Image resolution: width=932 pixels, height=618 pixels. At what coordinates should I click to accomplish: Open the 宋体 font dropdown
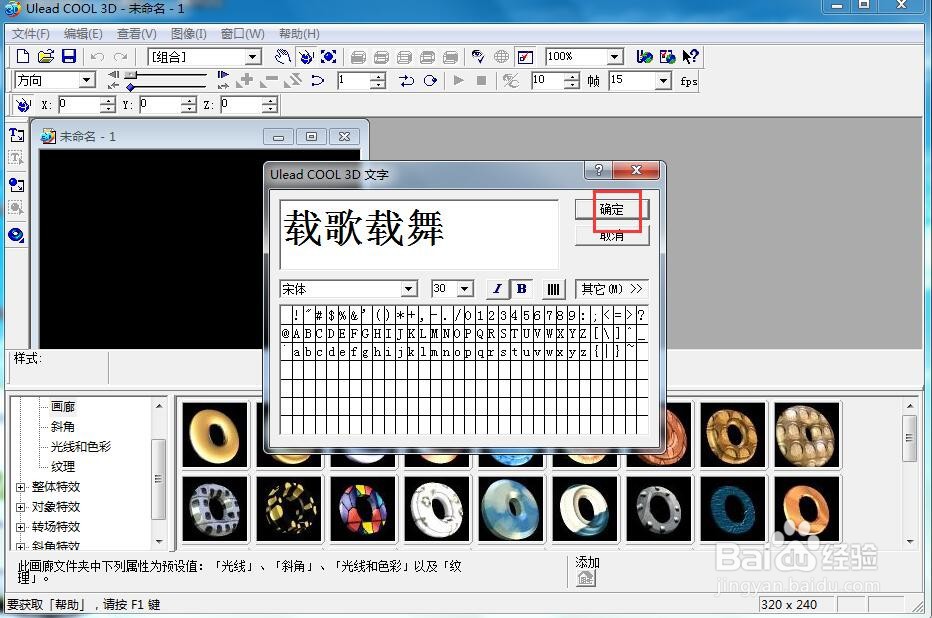(x=408, y=289)
